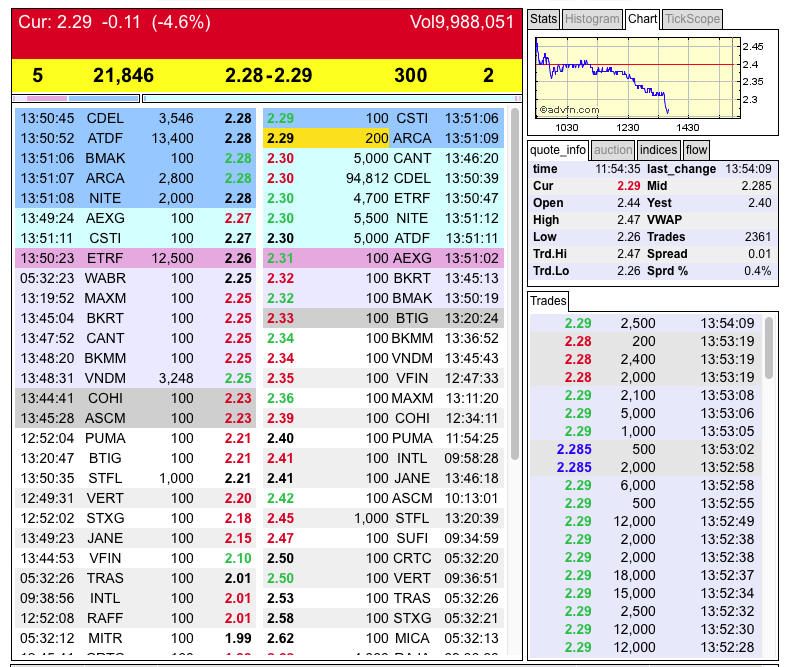Click the bid/ask depth ratio bar
This screenshot has width=787, height=667.
pos(267,98)
